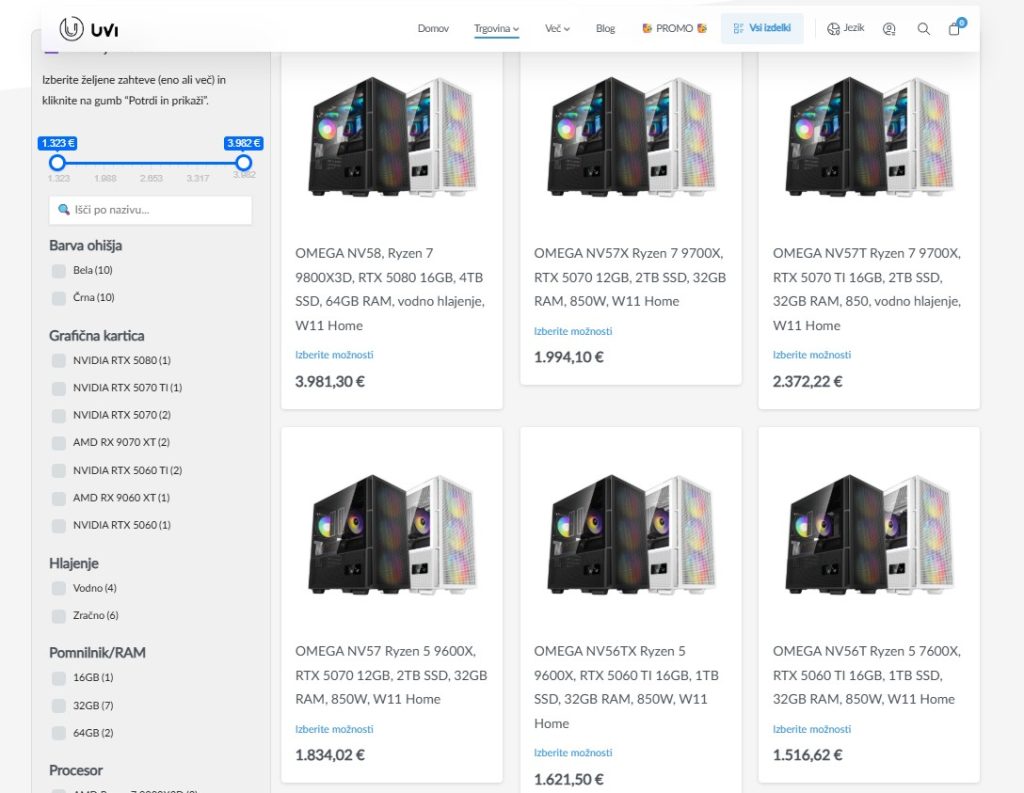Click Izberite možnosti under OMEGA NV57T
This screenshot has height=793, width=1024.
tap(812, 355)
